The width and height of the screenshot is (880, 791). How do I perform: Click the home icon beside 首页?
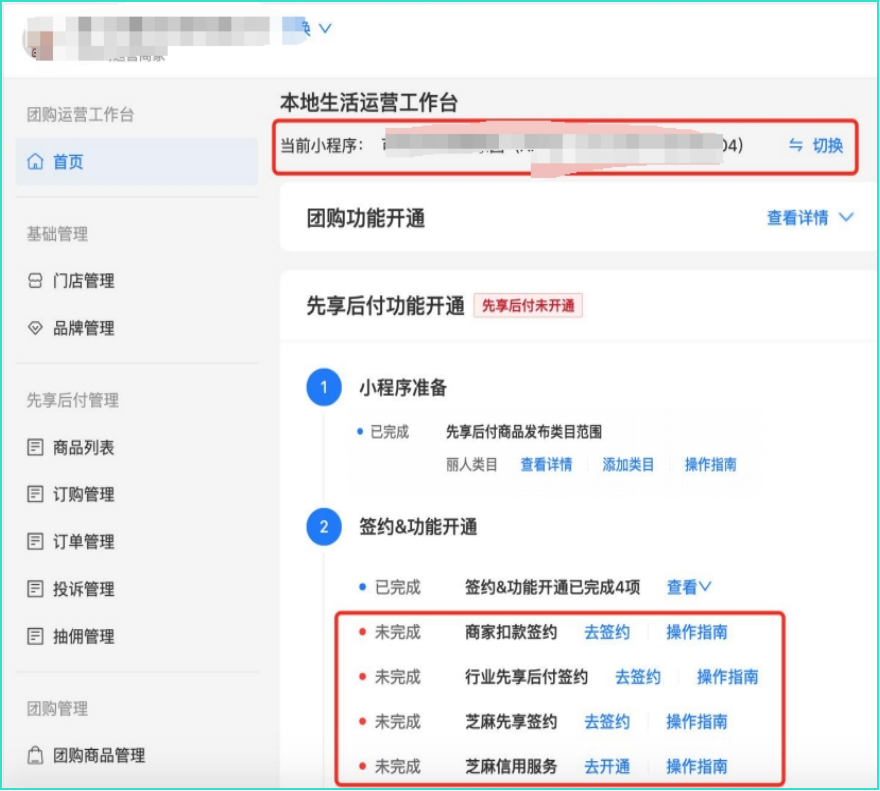pyautogui.click(x=36, y=162)
